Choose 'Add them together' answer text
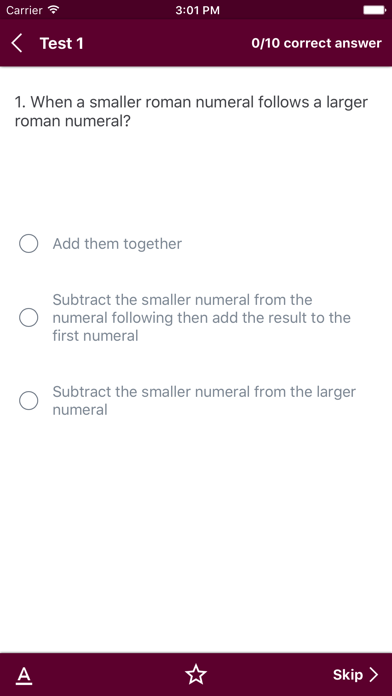This screenshot has width=392, height=696. pyautogui.click(x=117, y=244)
